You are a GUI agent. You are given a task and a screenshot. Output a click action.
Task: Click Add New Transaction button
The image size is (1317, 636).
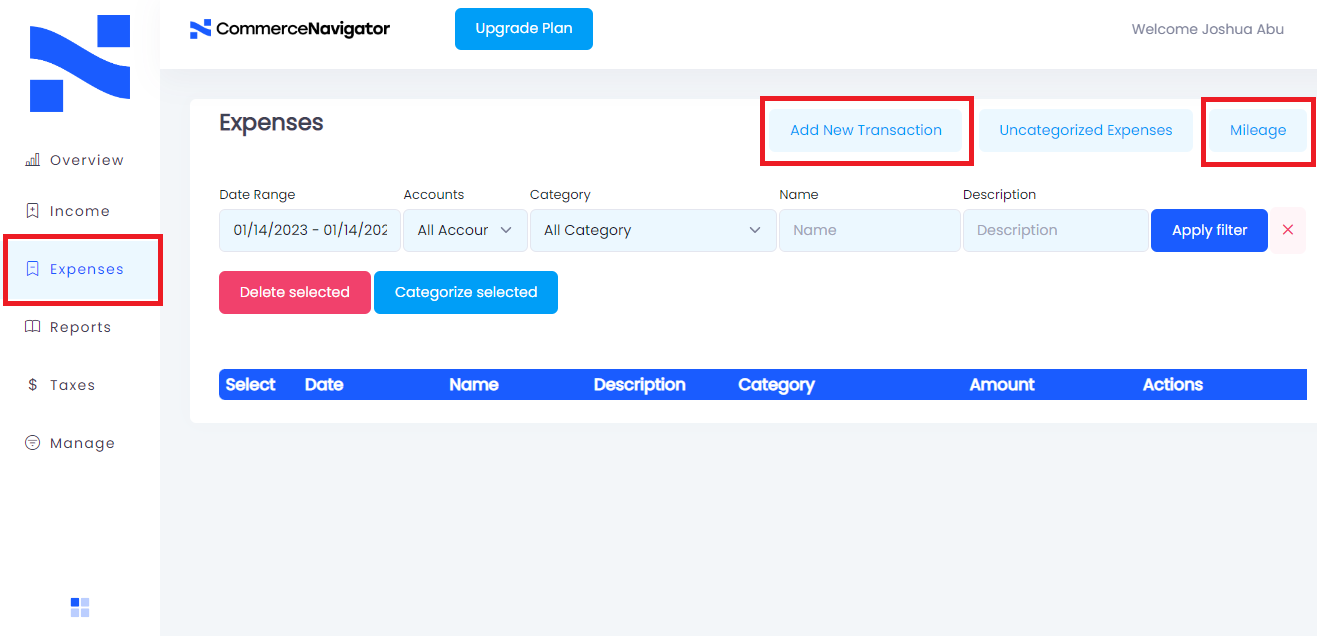[865, 130]
